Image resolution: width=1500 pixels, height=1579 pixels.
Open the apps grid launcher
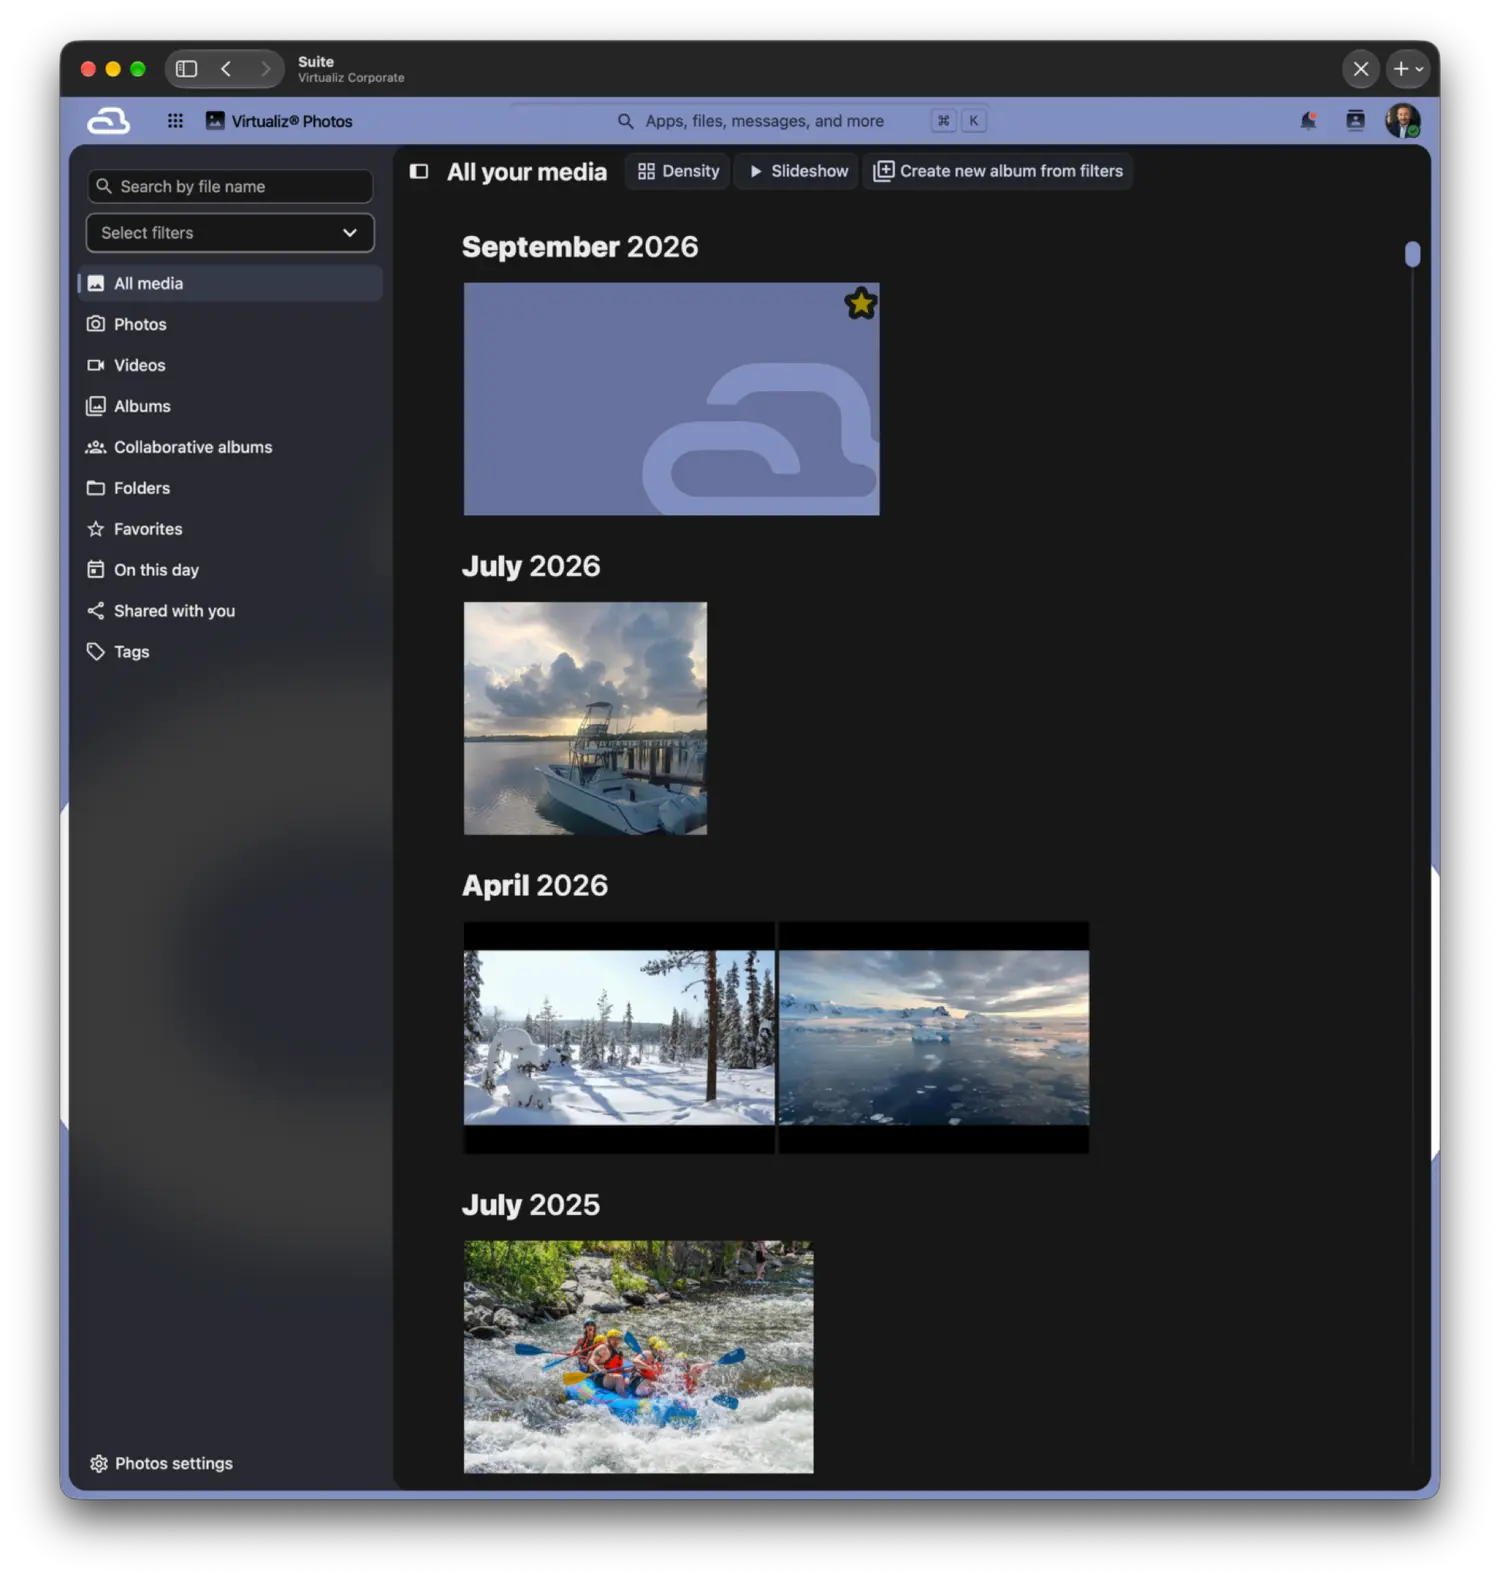[x=175, y=121]
